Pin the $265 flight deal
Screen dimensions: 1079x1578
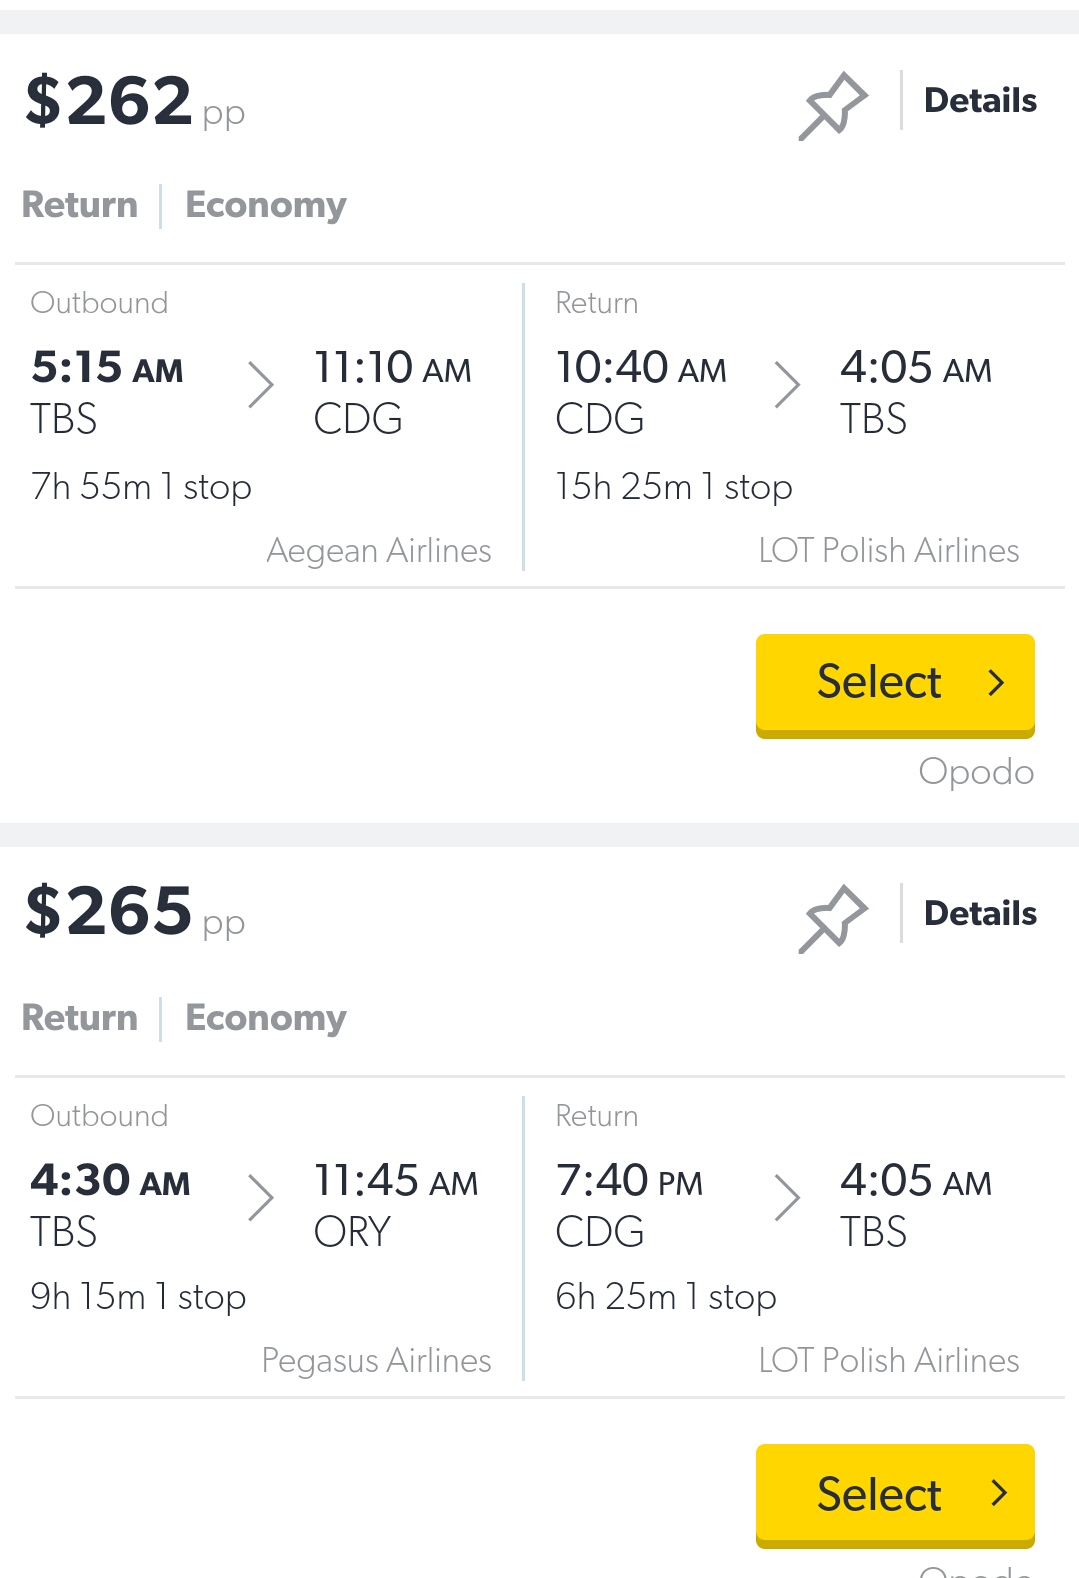coord(833,918)
